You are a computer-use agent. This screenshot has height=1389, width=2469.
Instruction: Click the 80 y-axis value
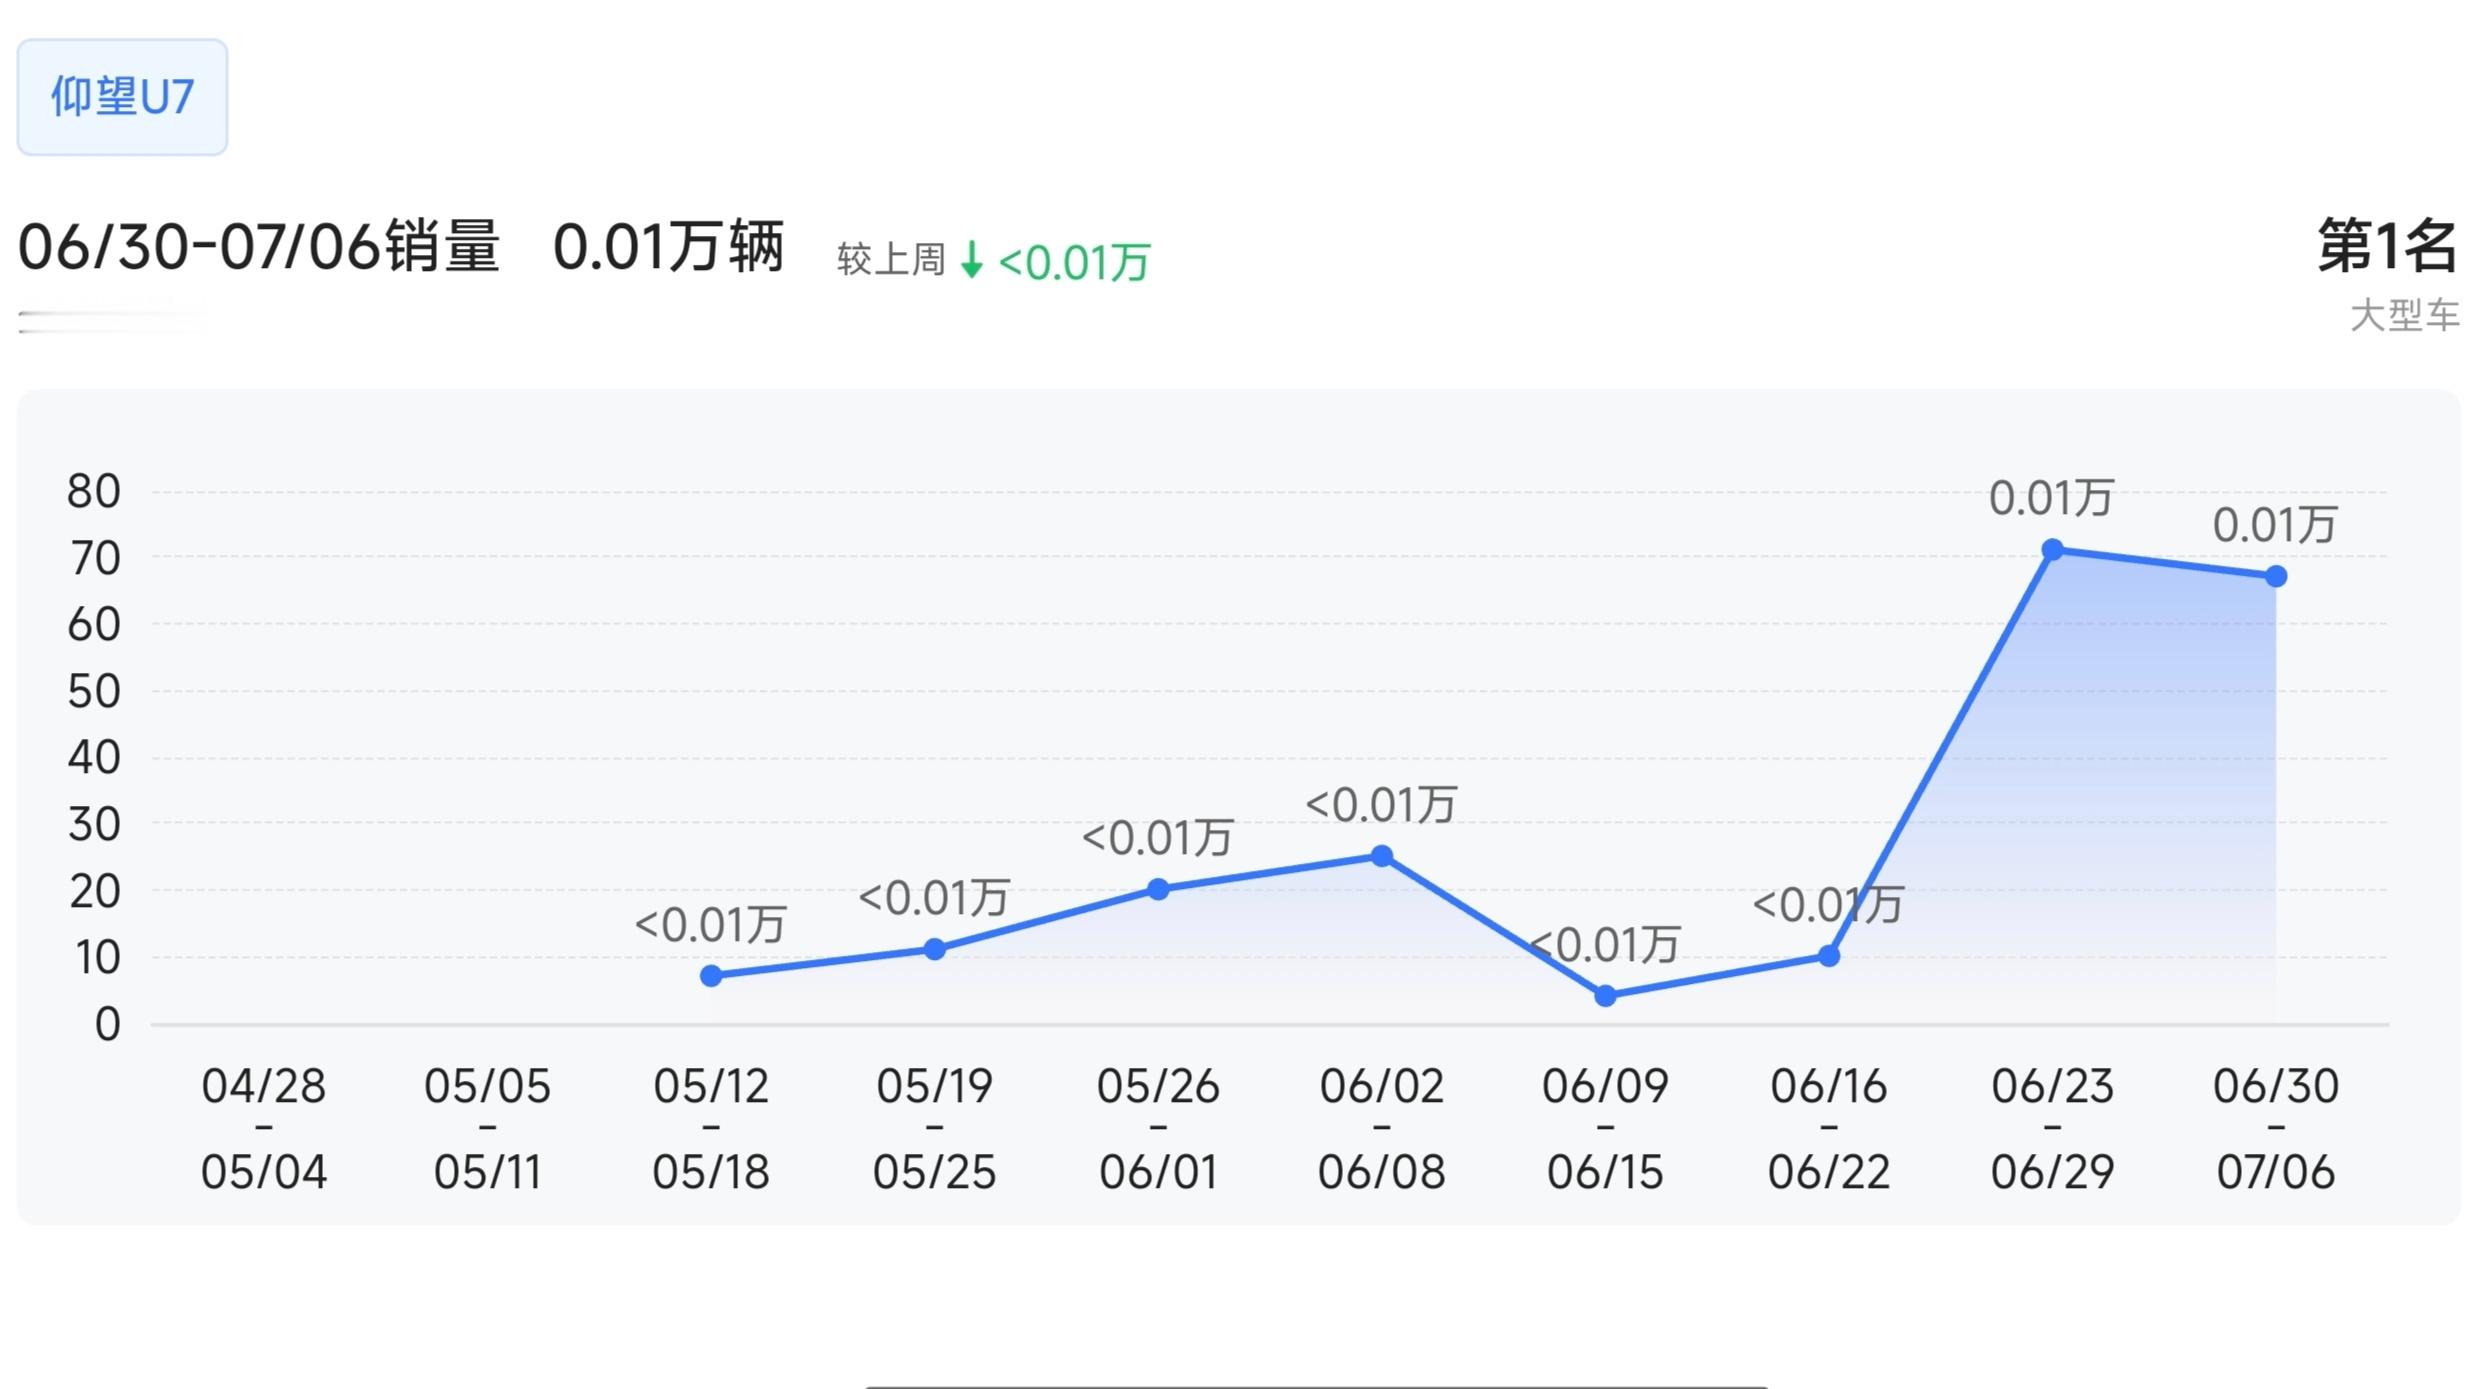(94, 492)
